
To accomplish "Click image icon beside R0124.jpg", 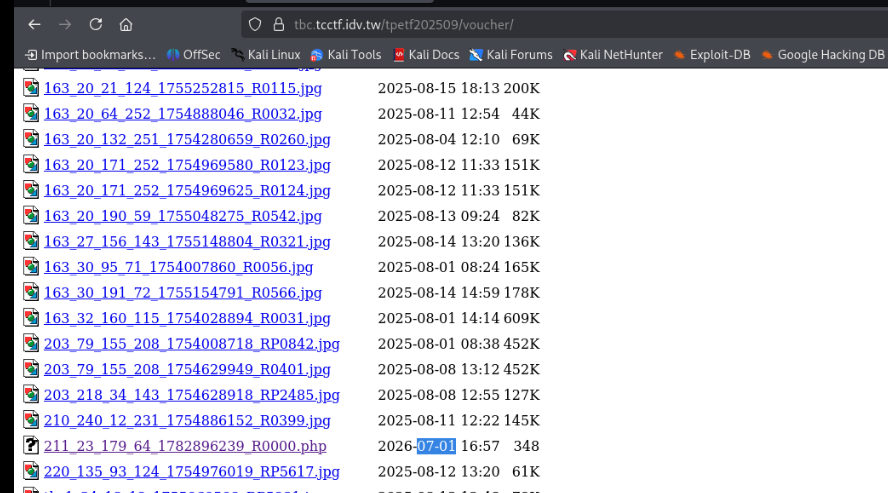I will tap(31, 189).
